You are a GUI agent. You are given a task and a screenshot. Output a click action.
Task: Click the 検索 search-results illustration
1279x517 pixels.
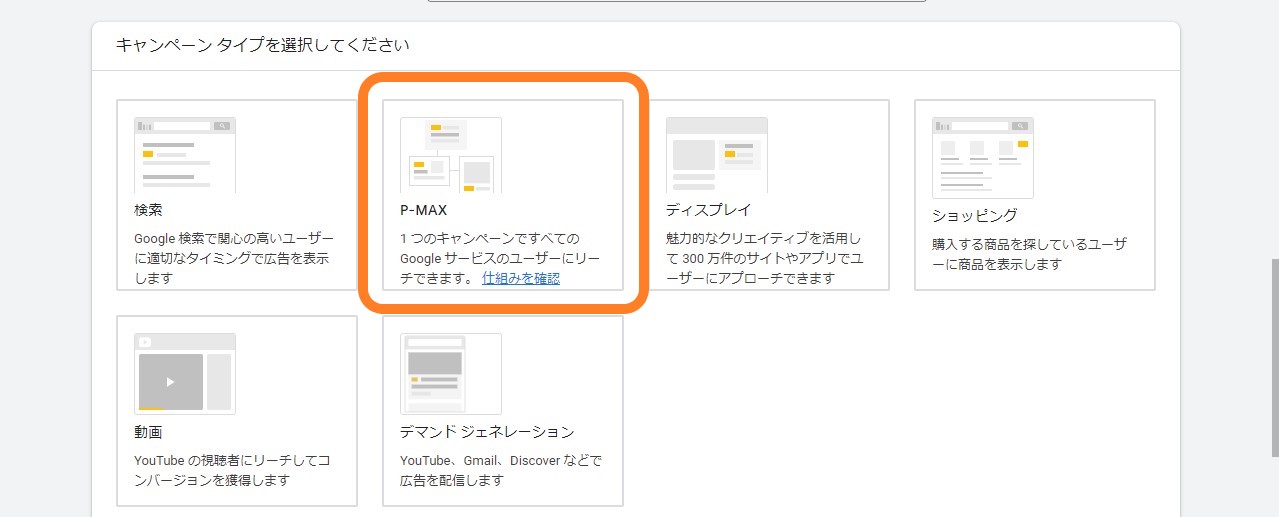coord(185,155)
